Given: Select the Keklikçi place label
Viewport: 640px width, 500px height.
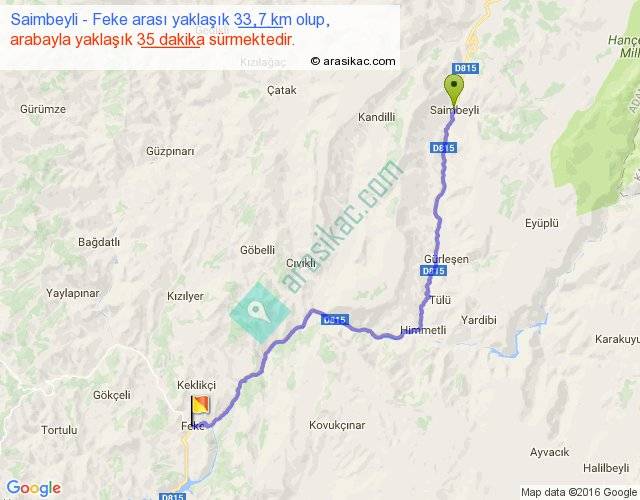Looking at the screenshot, I should pos(196,385).
